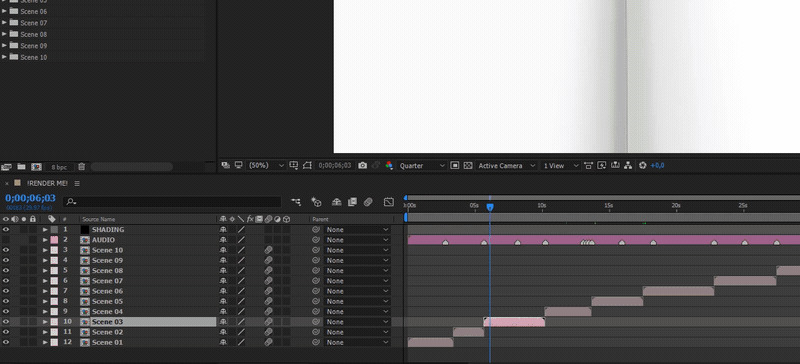Image resolution: width=800 pixels, height=364 pixels.
Task: Open the Active Camera view dropdown
Action: 507,165
